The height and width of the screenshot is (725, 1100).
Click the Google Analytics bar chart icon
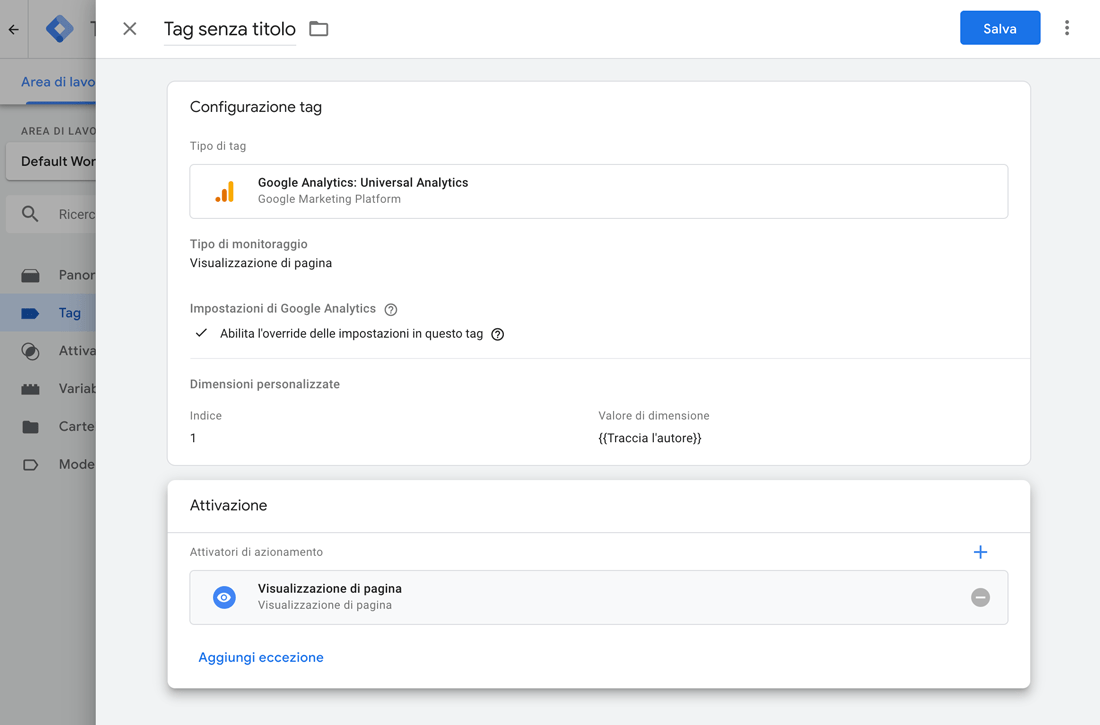pos(224,192)
